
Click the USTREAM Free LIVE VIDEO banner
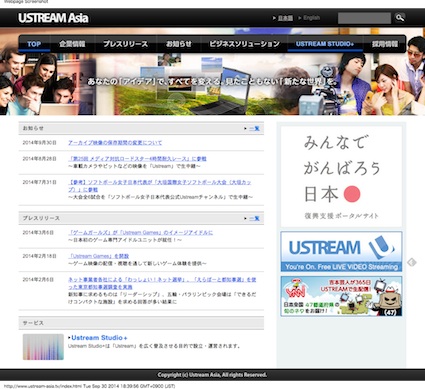click(341, 252)
